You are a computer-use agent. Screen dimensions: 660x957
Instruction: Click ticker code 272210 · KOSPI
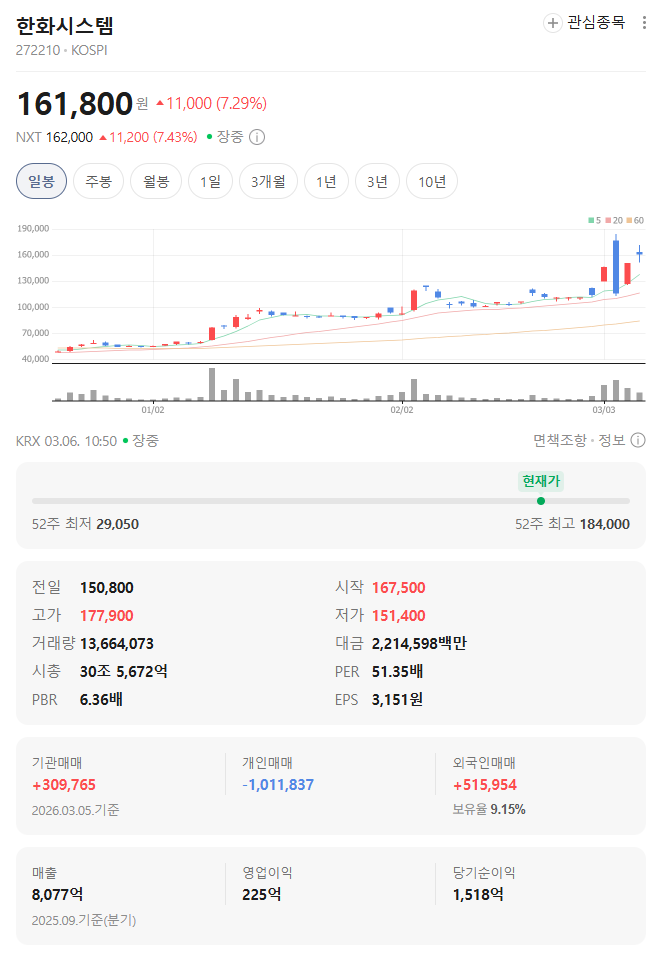point(62,50)
